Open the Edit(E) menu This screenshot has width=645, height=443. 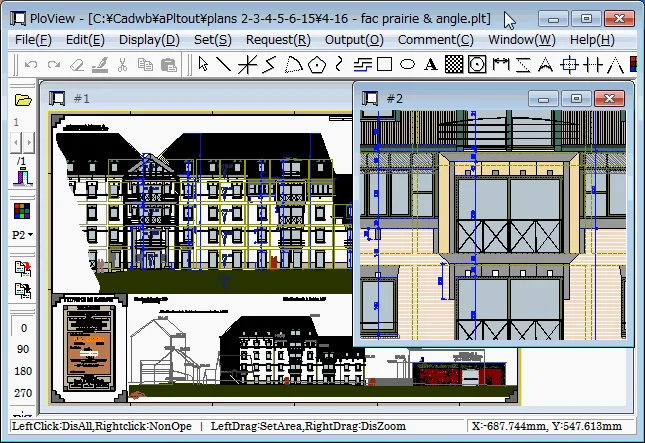click(x=85, y=40)
